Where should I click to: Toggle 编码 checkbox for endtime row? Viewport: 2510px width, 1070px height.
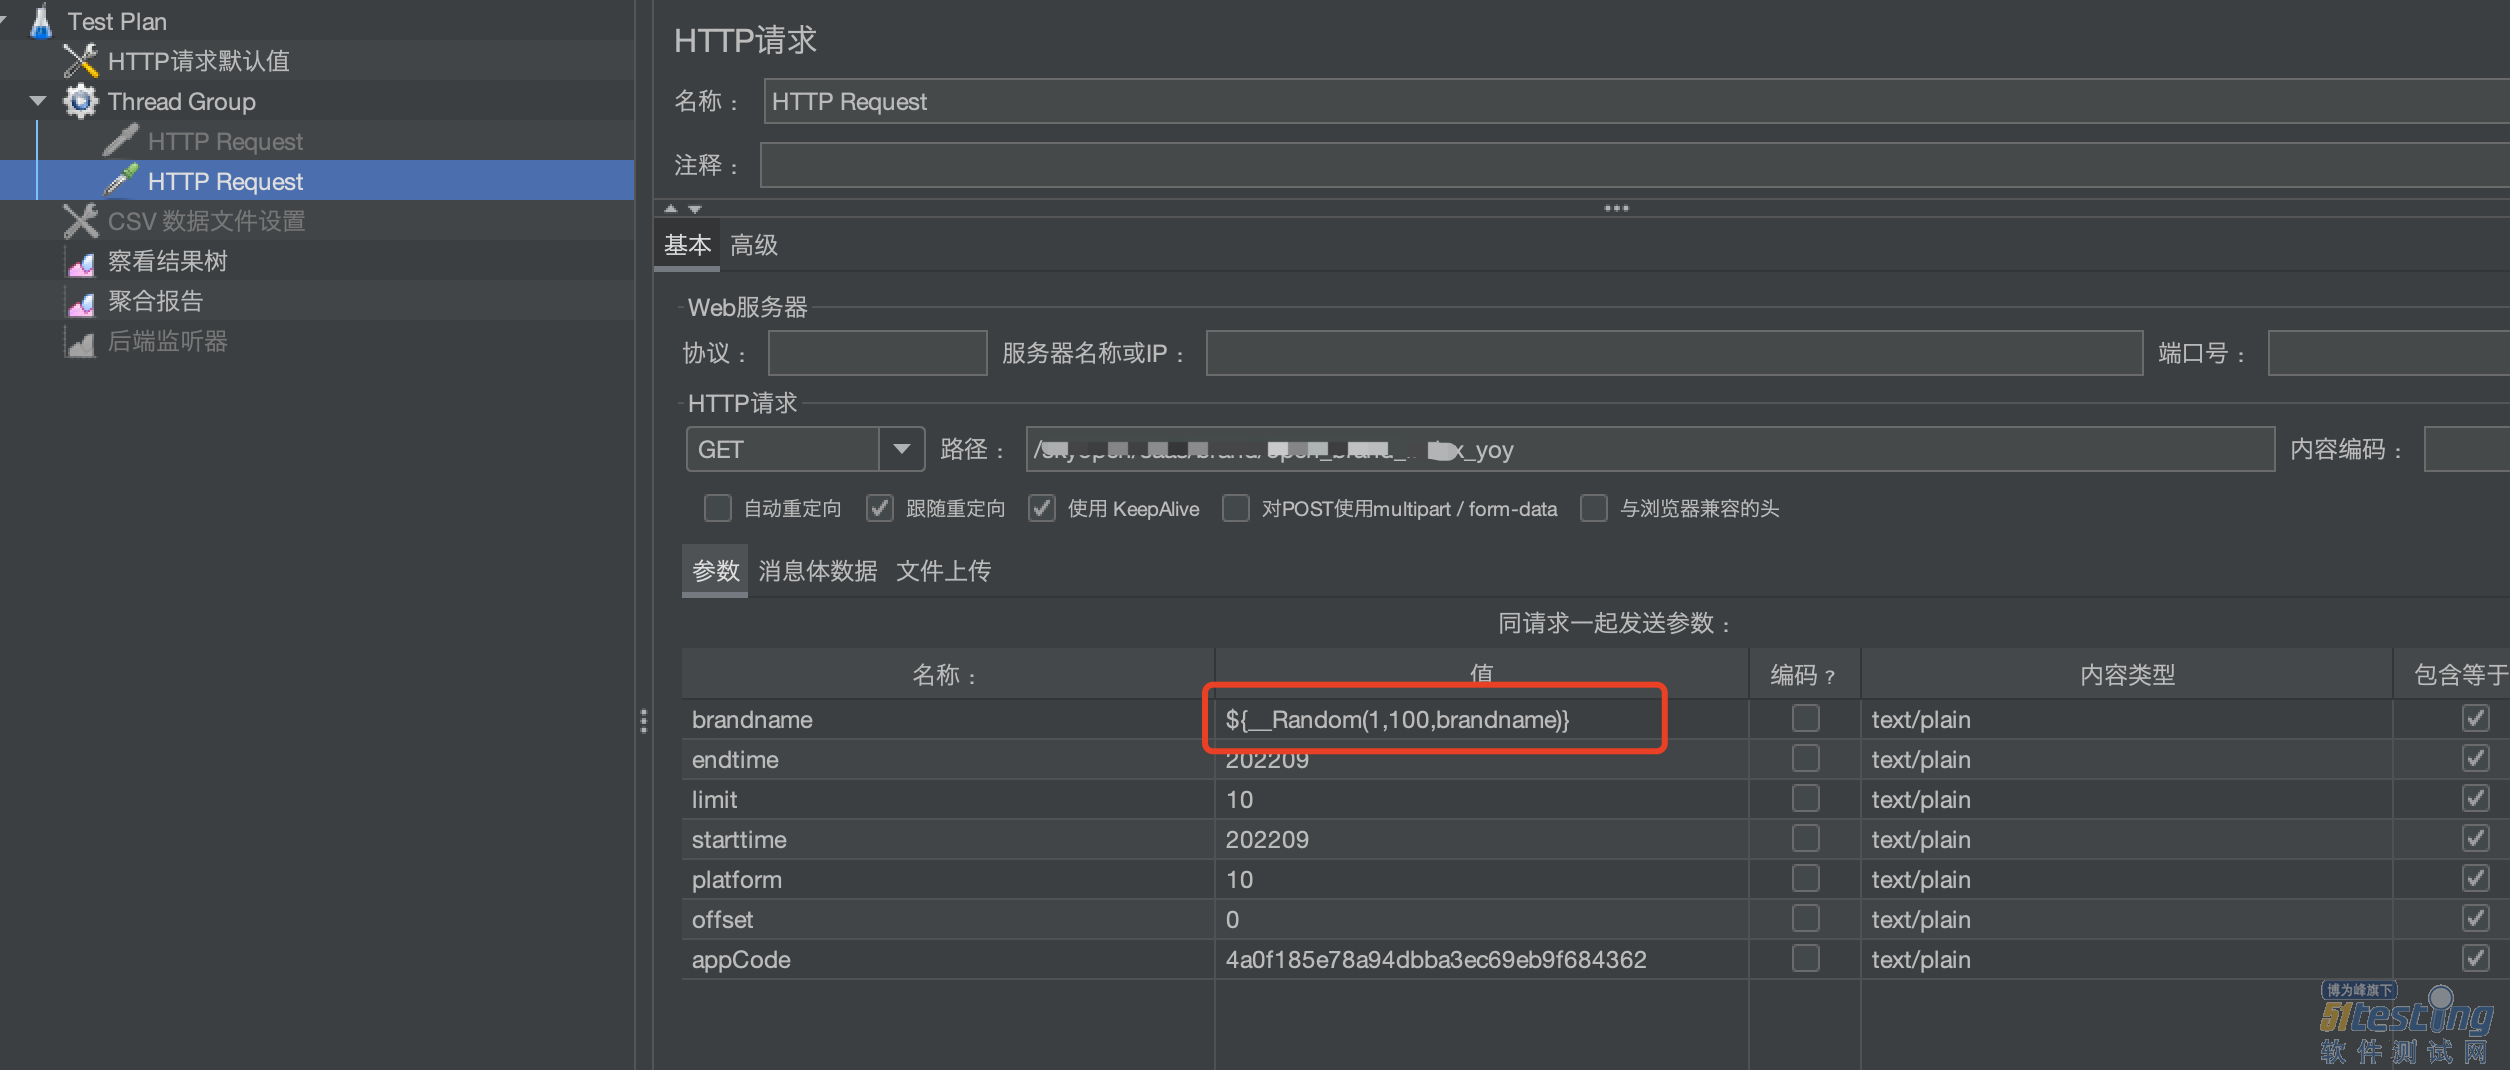1805,758
